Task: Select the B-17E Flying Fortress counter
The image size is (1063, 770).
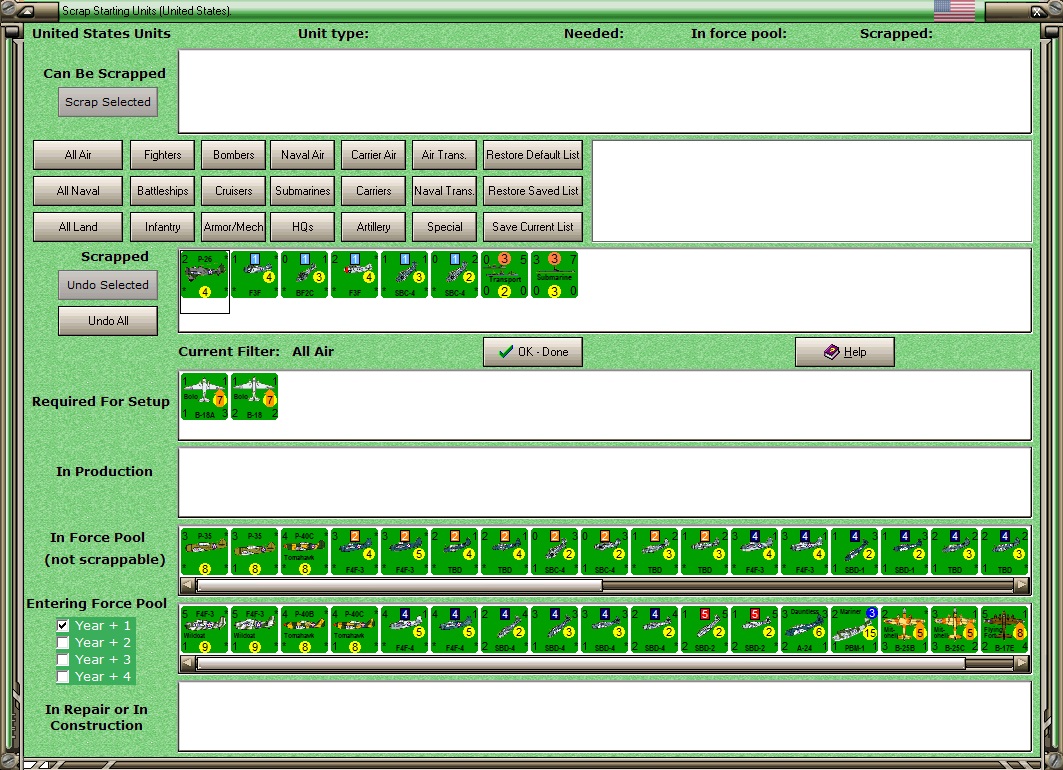Action: (1004, 630)
